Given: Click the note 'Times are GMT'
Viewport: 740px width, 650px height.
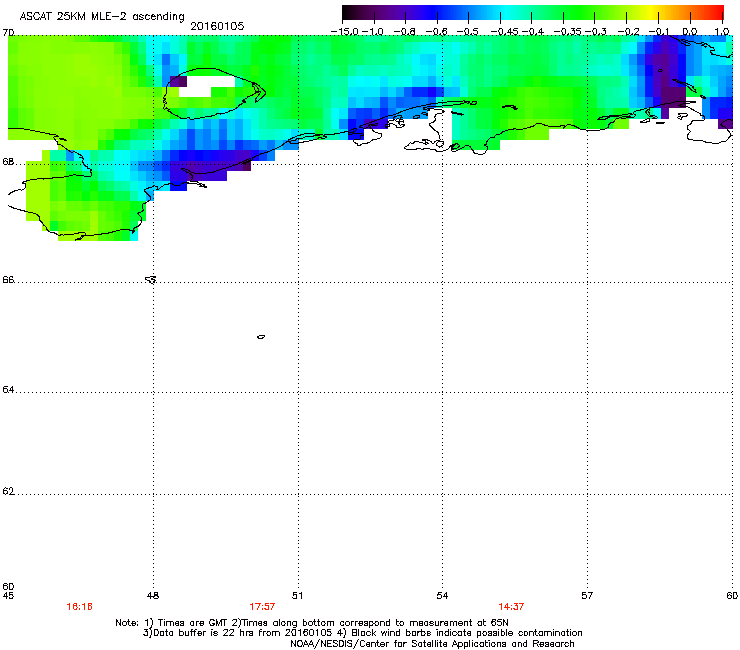Looking at the screenshot, I should [x=193, y=623].
